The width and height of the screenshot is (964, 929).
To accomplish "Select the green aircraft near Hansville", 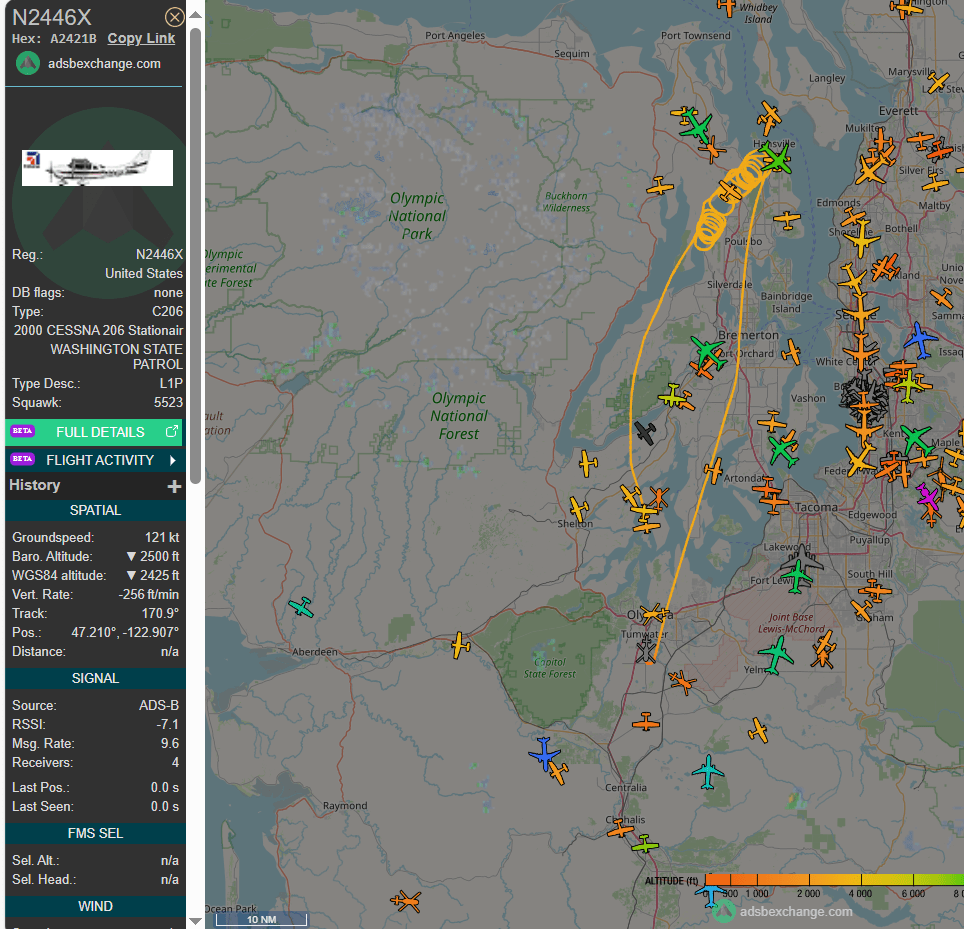I will (x=777, y=158).
